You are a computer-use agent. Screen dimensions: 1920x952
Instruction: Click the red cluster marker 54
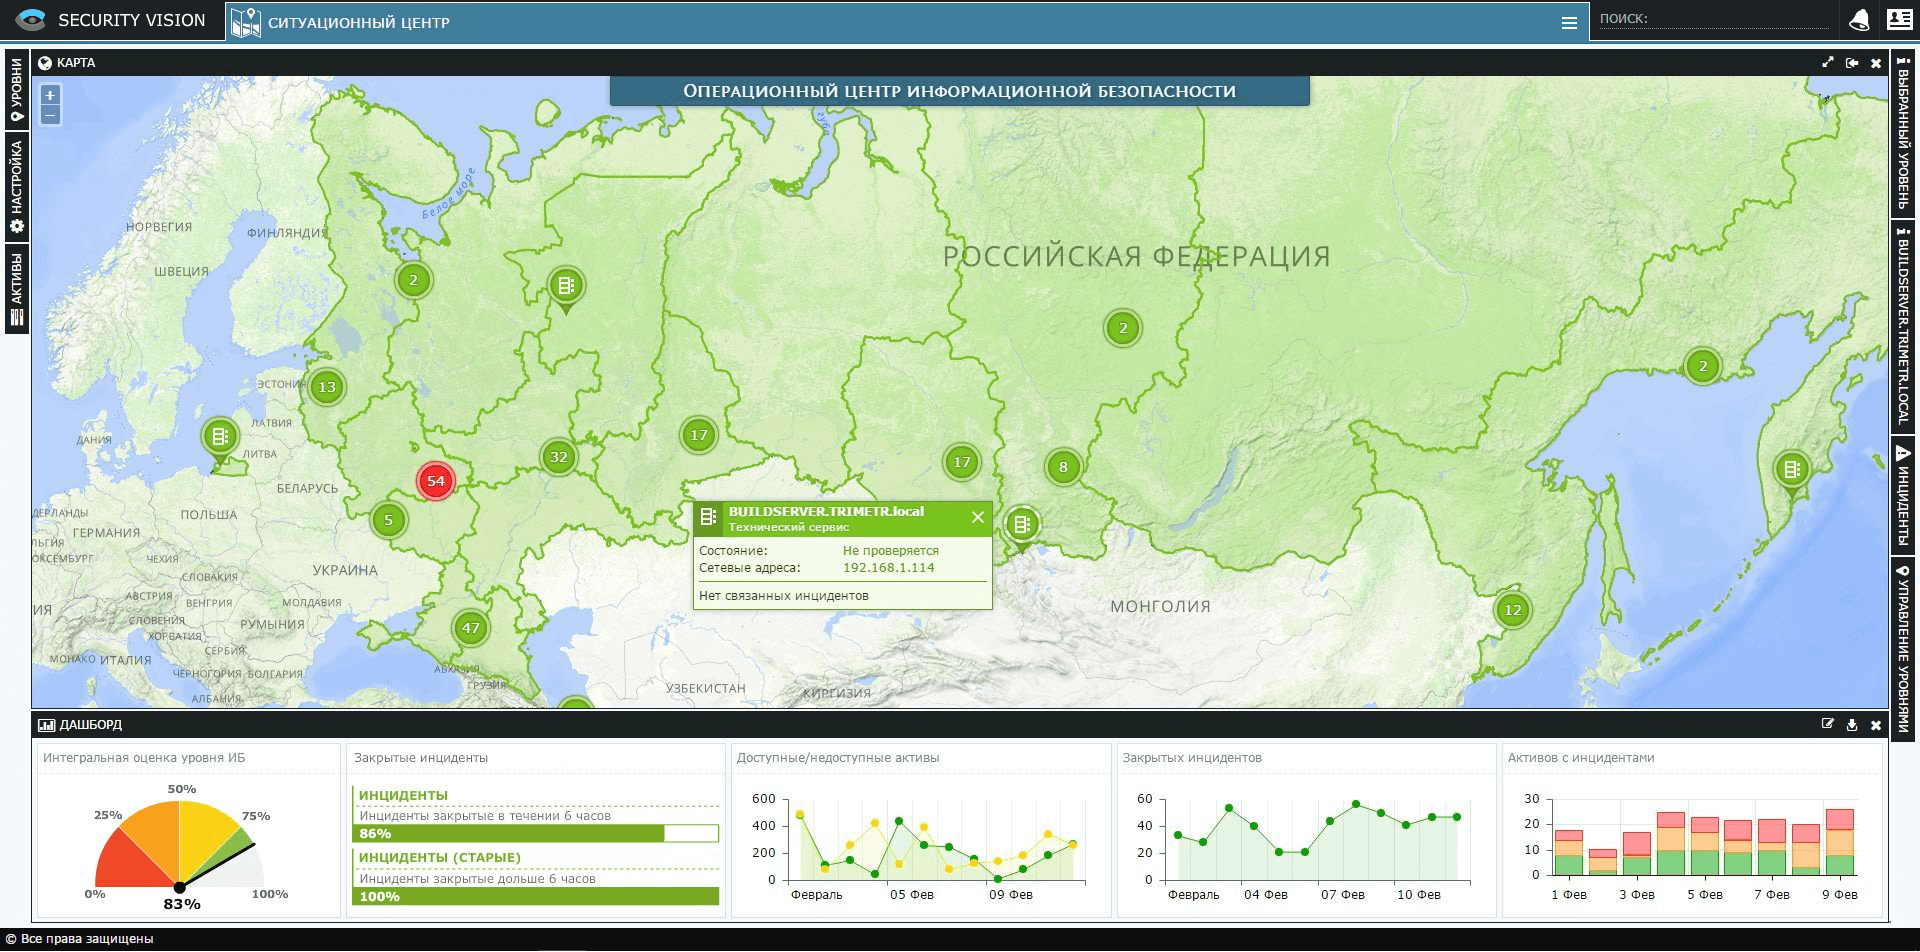pos(435,481)
